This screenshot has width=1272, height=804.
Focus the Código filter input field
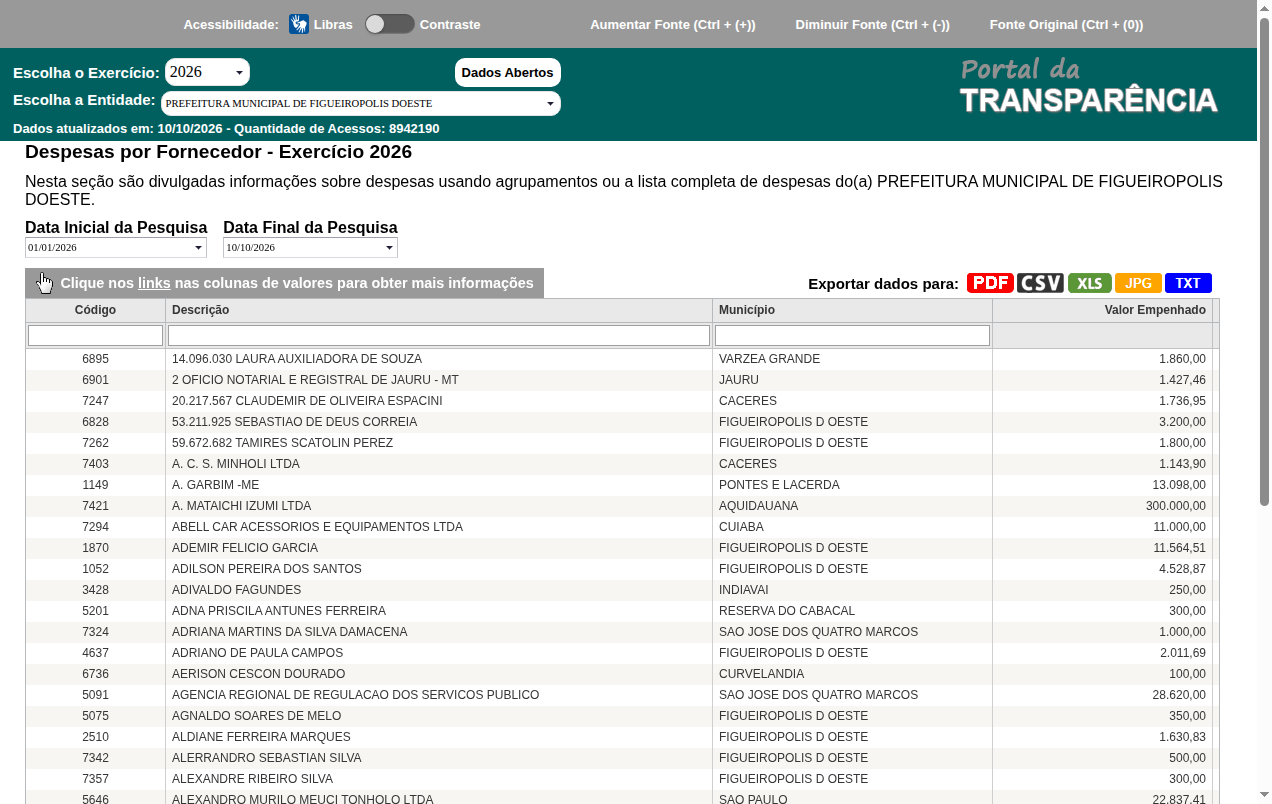click(95, 335)
